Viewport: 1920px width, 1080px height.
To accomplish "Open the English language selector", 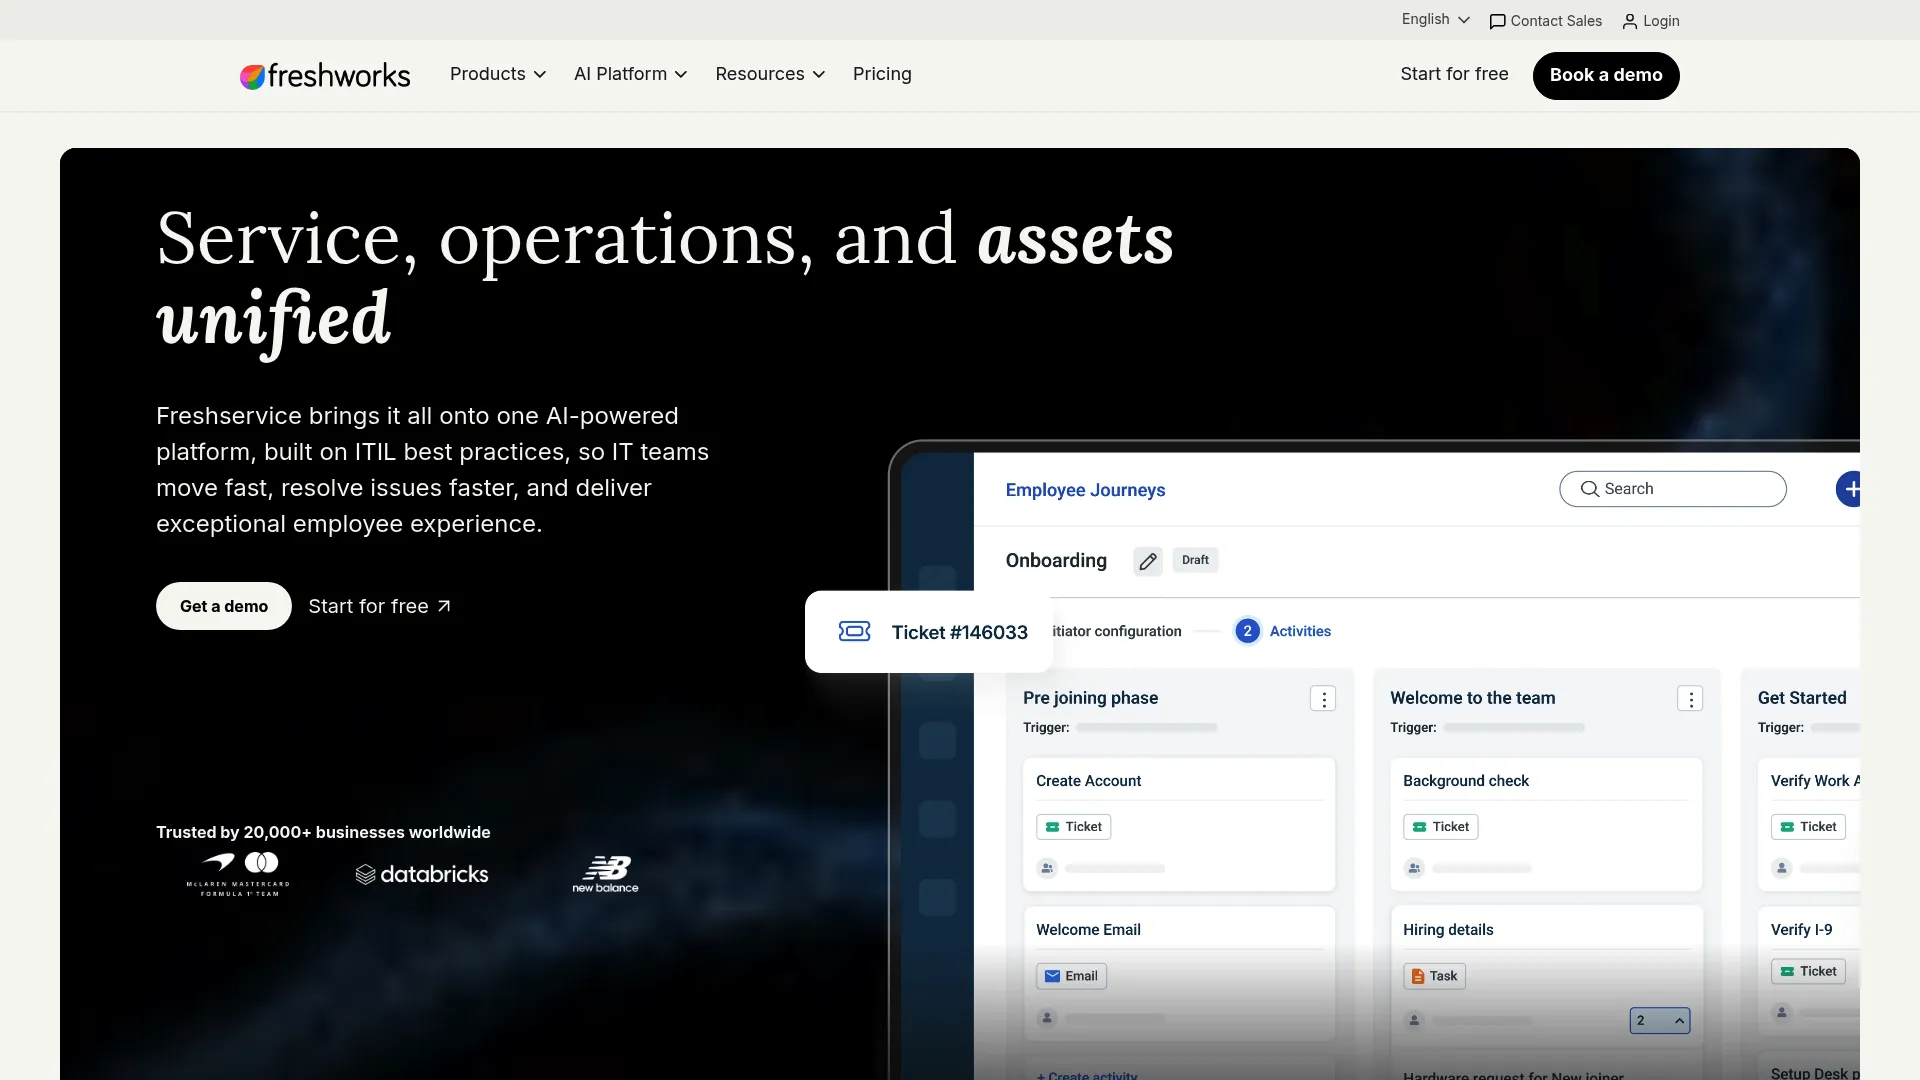I will 1436,20.
